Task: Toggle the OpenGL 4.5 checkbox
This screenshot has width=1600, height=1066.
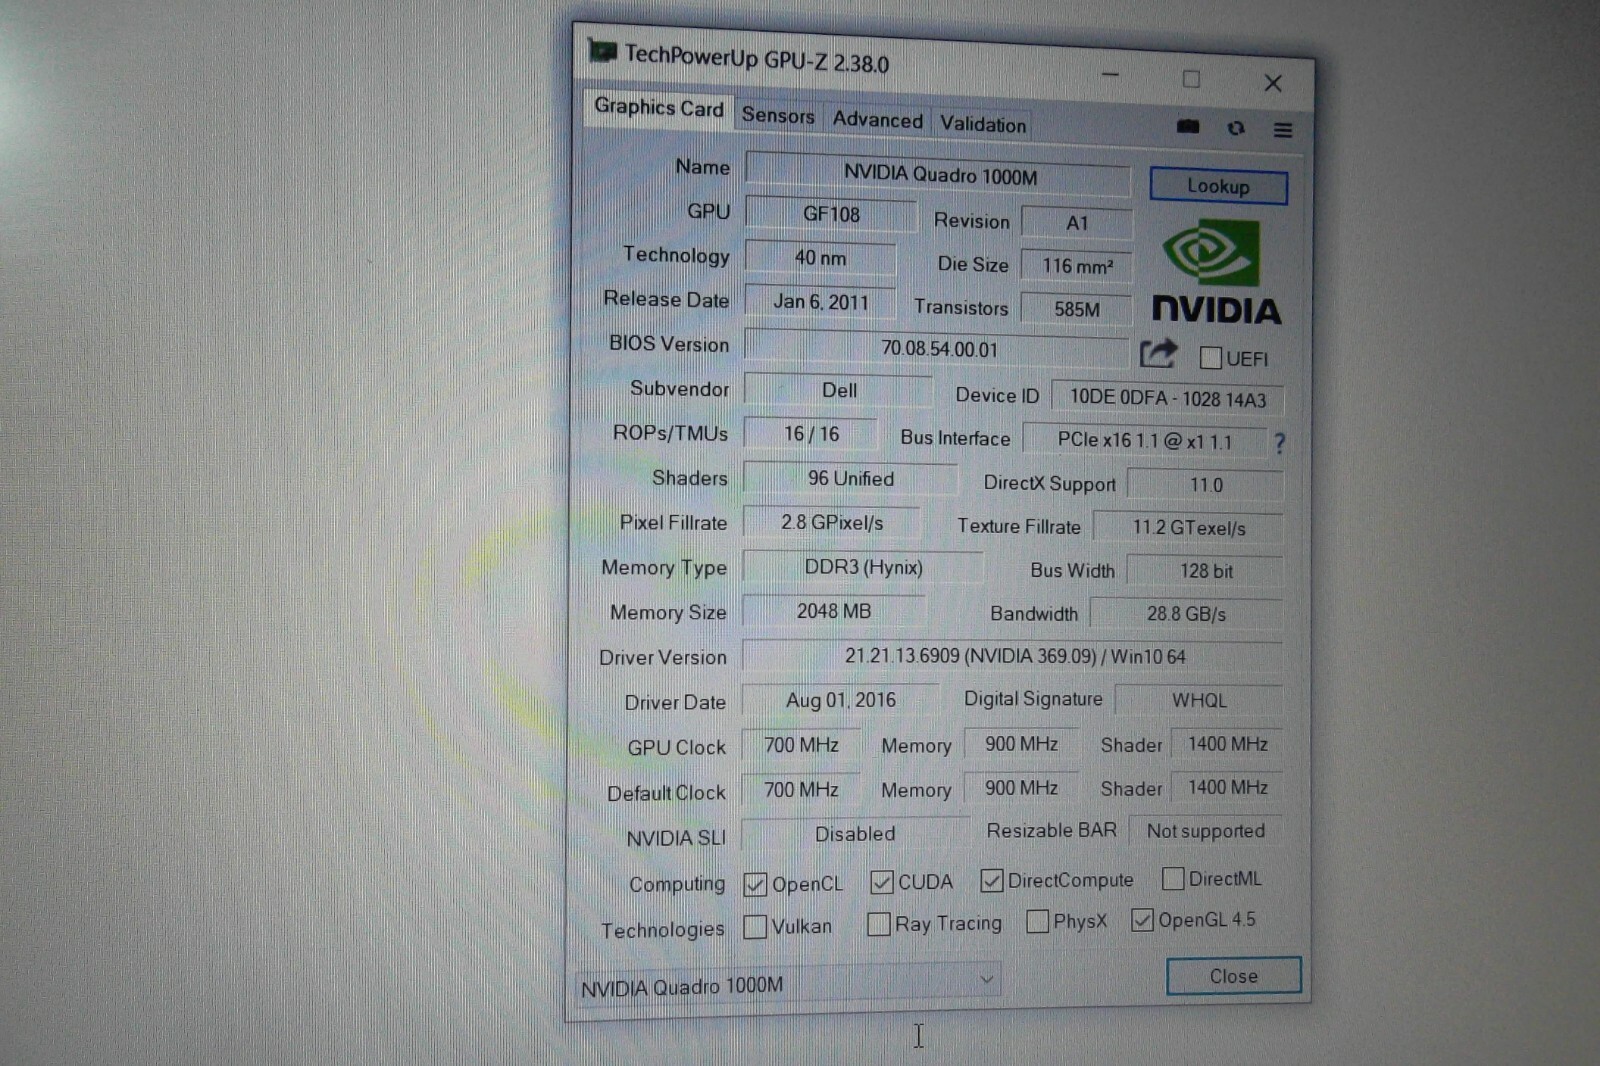Action: tap(1142, 920)
